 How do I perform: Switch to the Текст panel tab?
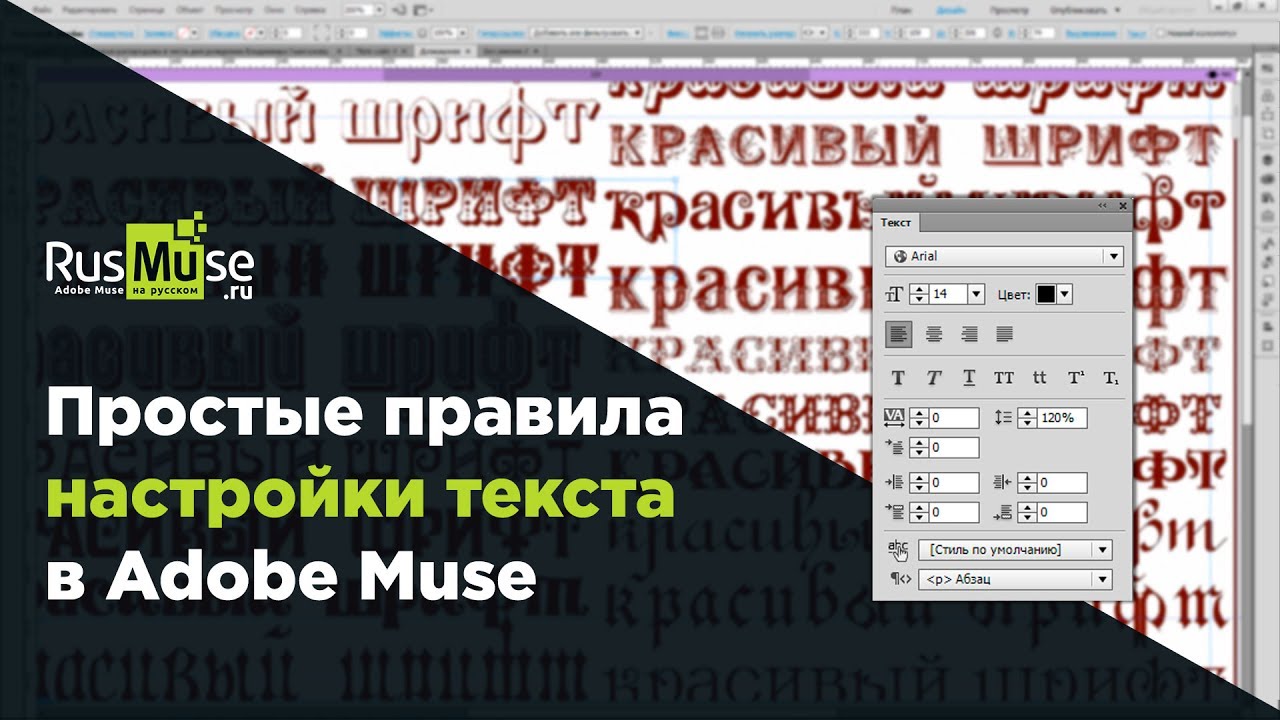point(896,223)
